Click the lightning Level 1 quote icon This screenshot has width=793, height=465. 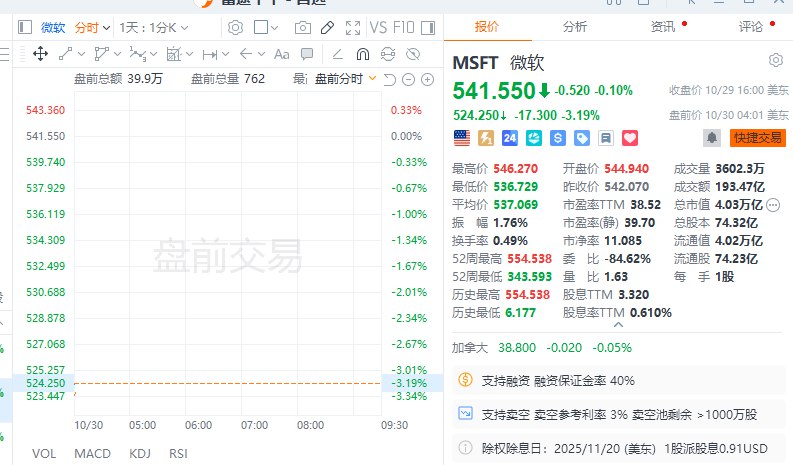(x=486, y=138)
